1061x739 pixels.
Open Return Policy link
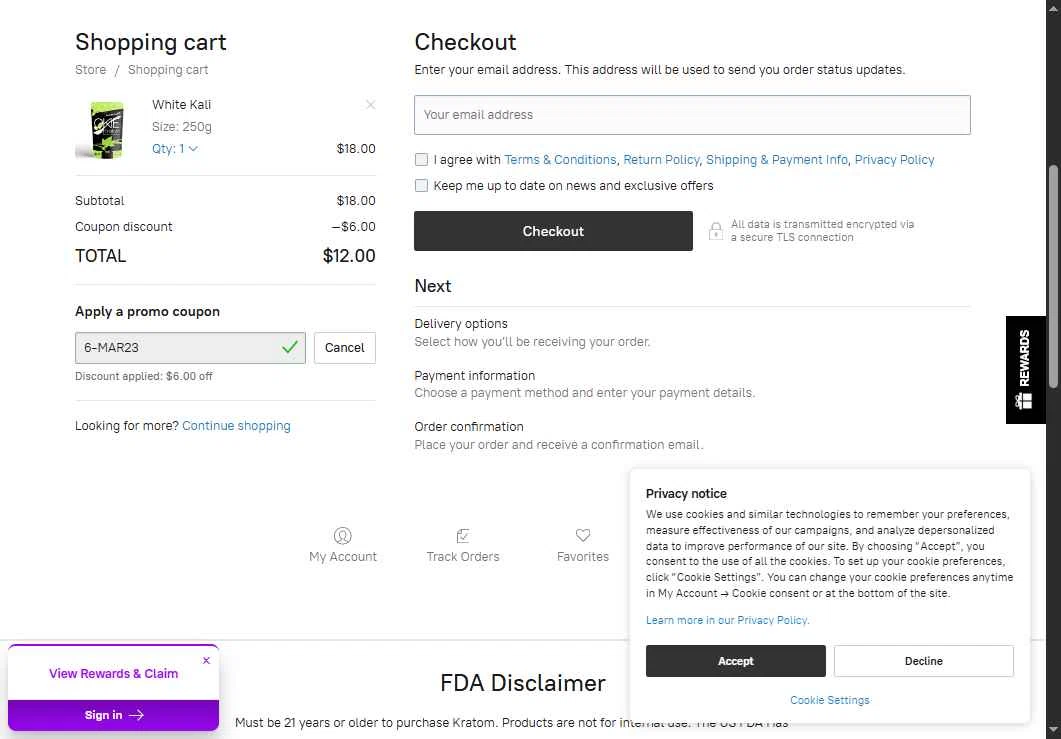pyautogui.click(x=660, y=160)
